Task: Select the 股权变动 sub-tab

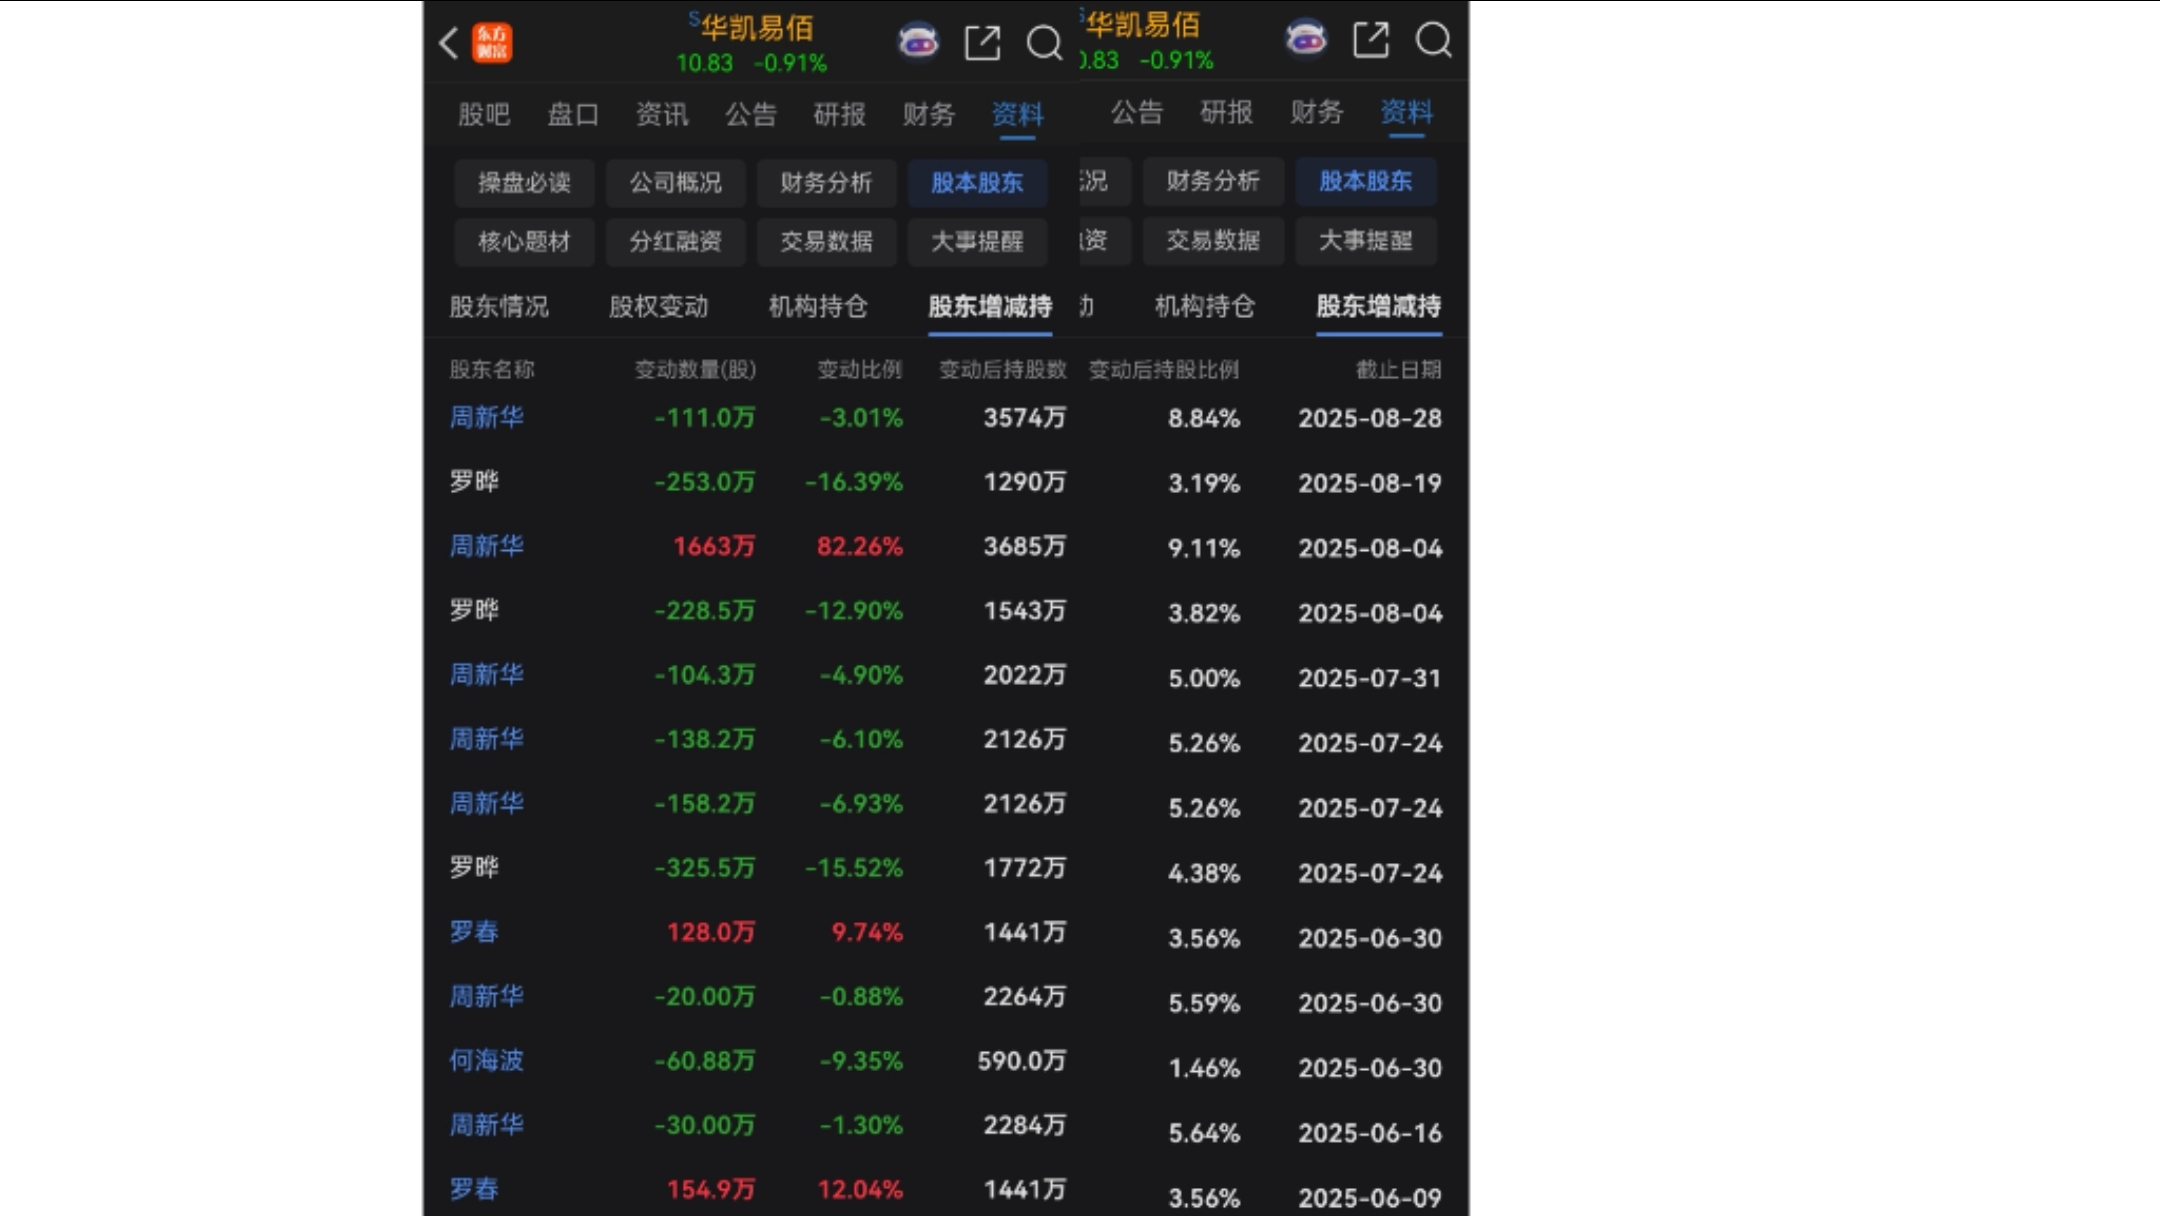Action: (658, 306)
